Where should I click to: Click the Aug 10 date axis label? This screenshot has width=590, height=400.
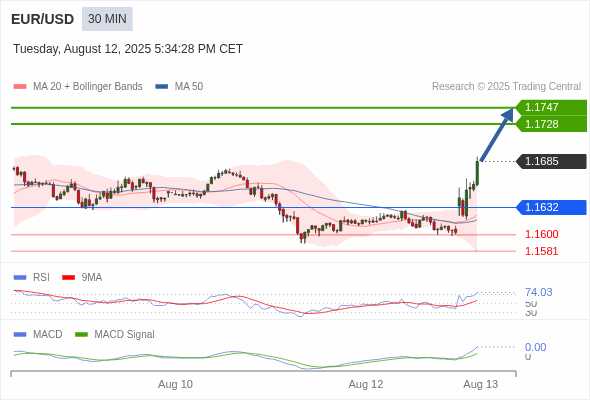click(x=175, y=385)
